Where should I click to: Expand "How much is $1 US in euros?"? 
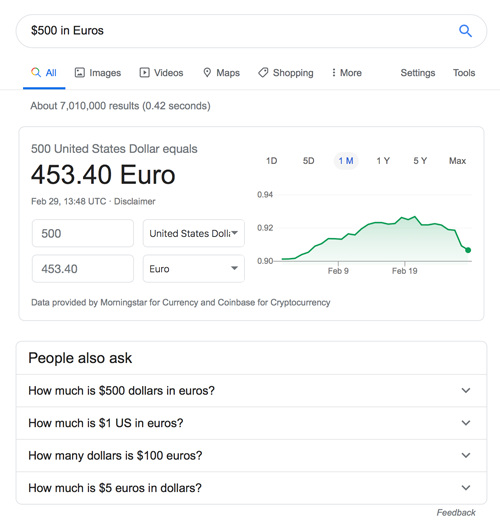[x=251, y=423]
